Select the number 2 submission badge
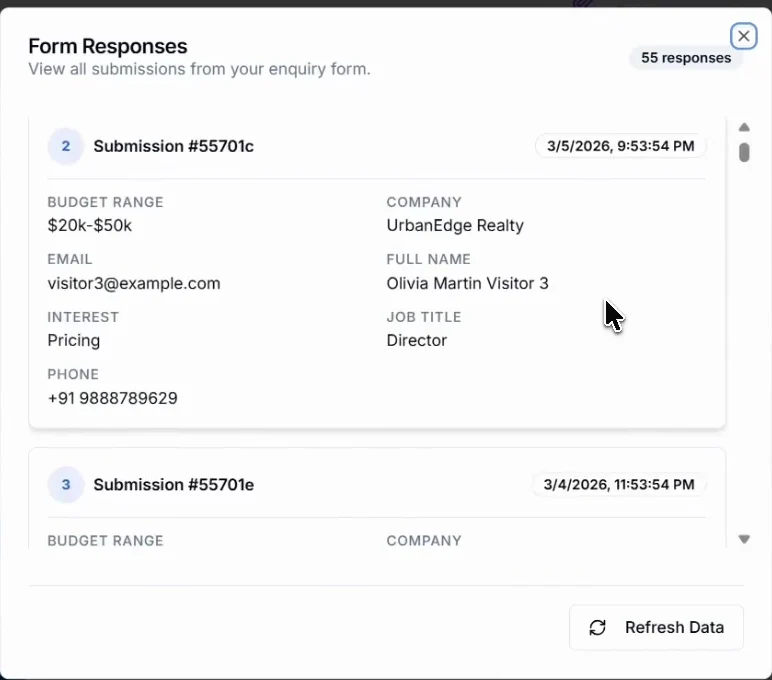The width and height of the screenshot is (772, 680). pyautogui.click(x=65, y=146)
